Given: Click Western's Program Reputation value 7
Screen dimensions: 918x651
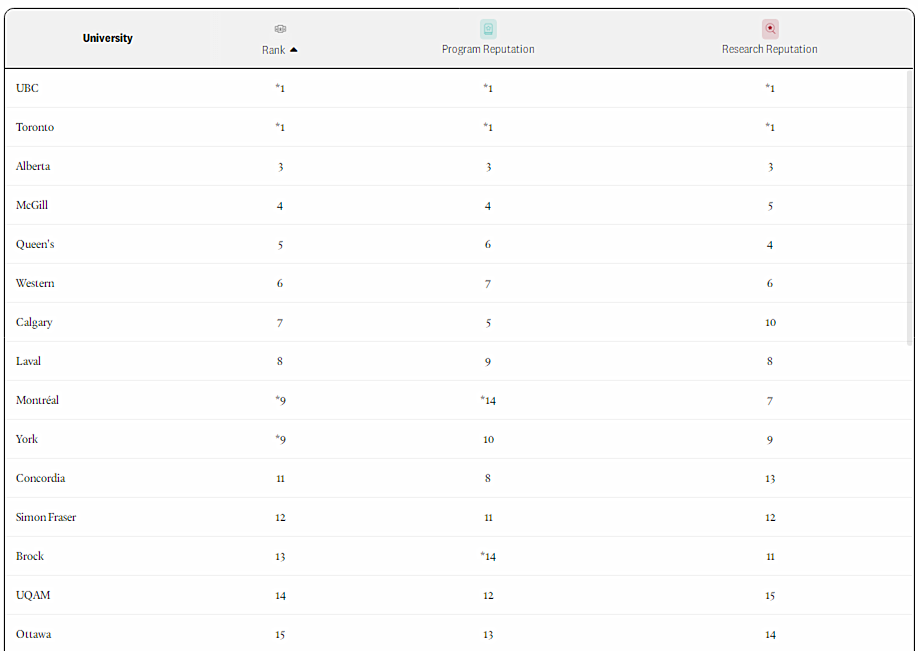Looking at the screenshot, I should coord(488,284).
